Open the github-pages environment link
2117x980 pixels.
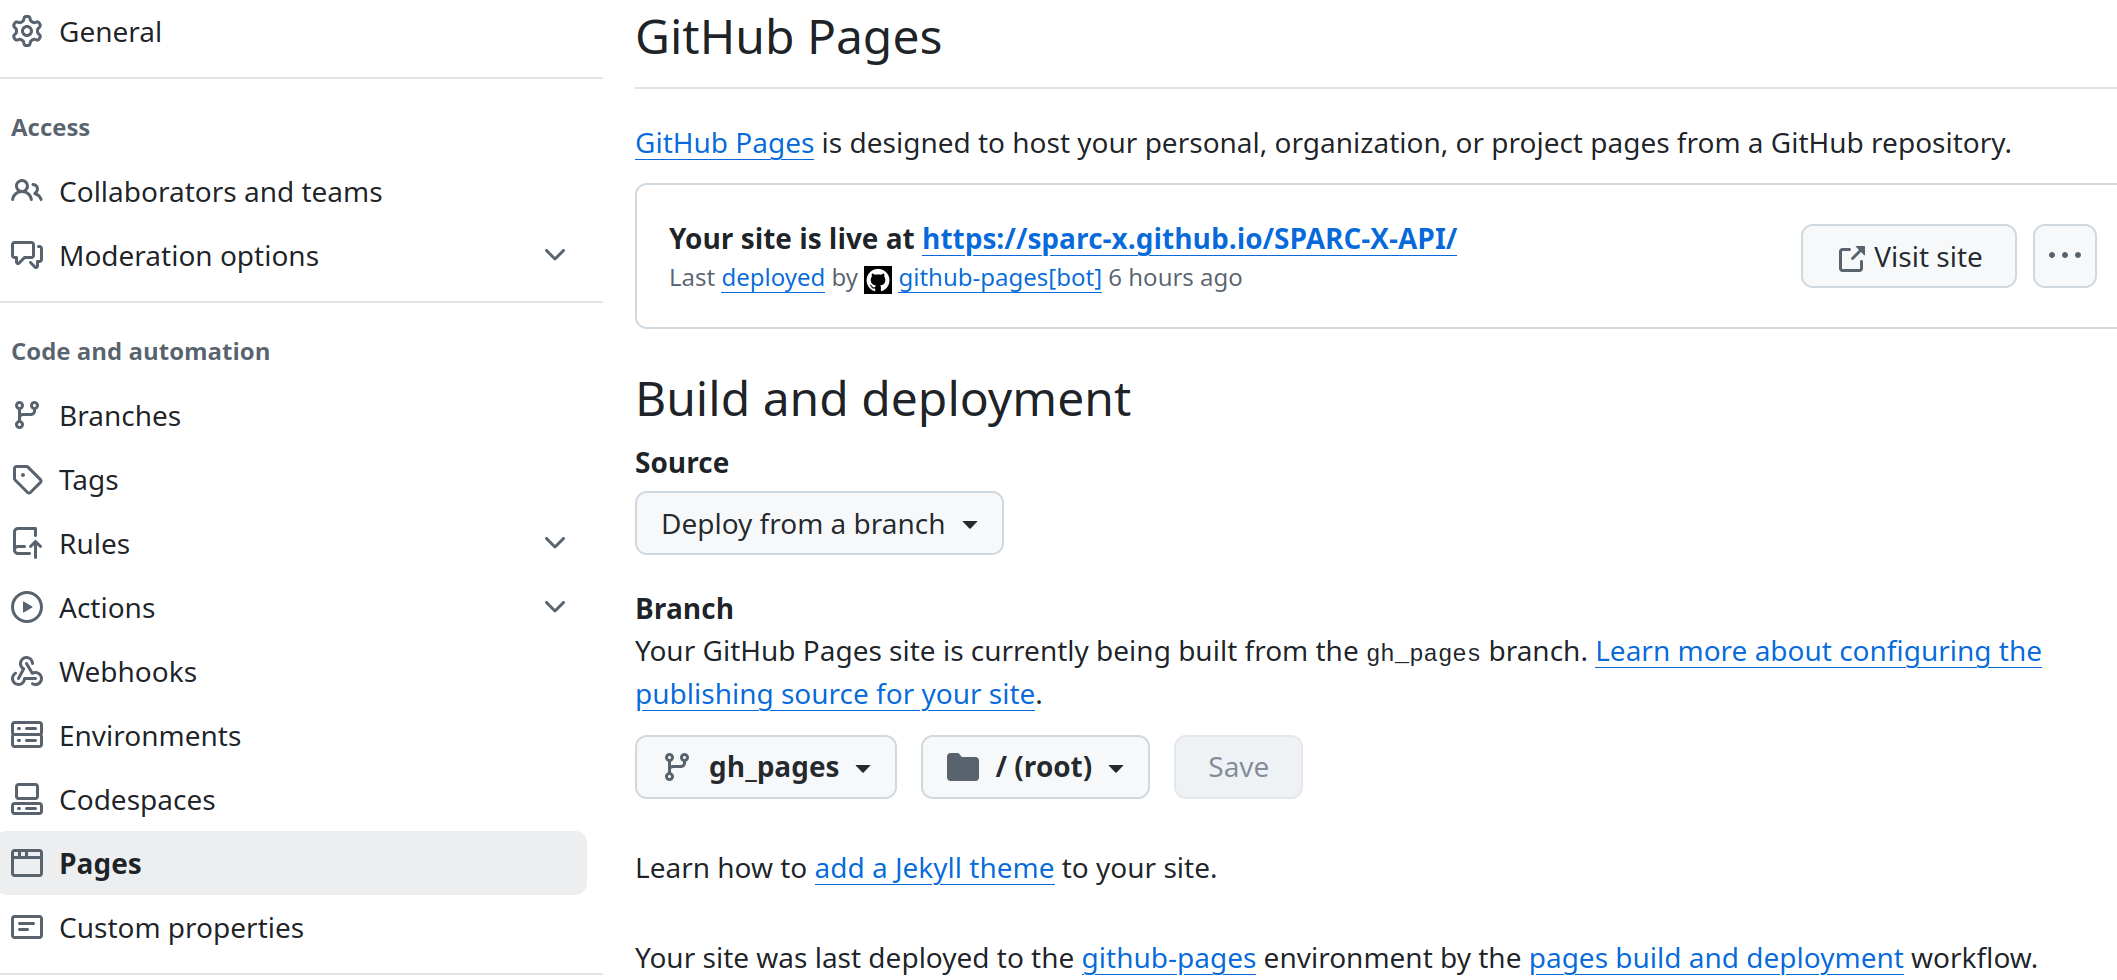tap(1168, 958)
